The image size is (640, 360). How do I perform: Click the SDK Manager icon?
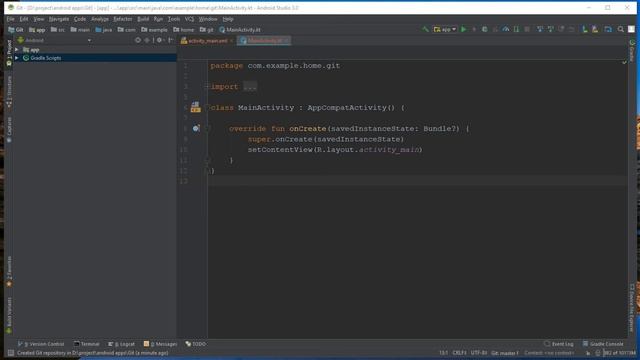(x=595, y=29)
